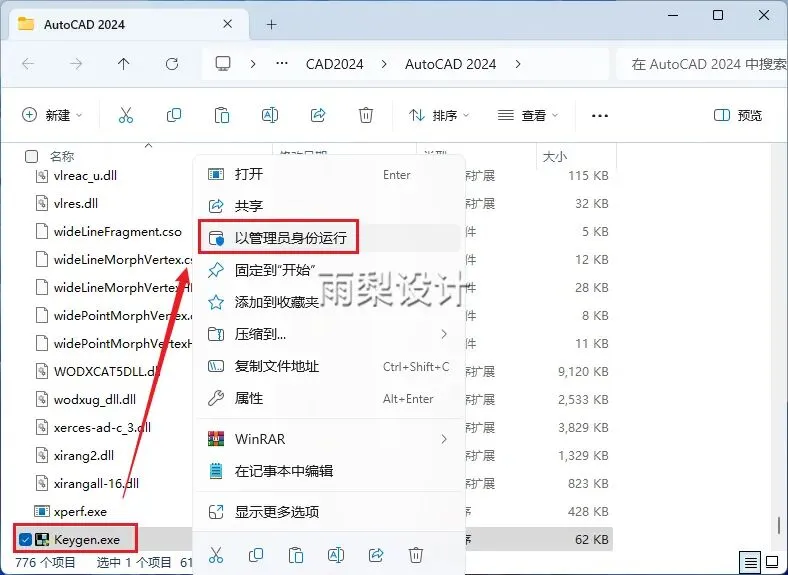
Task: Choose 显示更多选项 menu entry
Action: click(x=329, y=512)
